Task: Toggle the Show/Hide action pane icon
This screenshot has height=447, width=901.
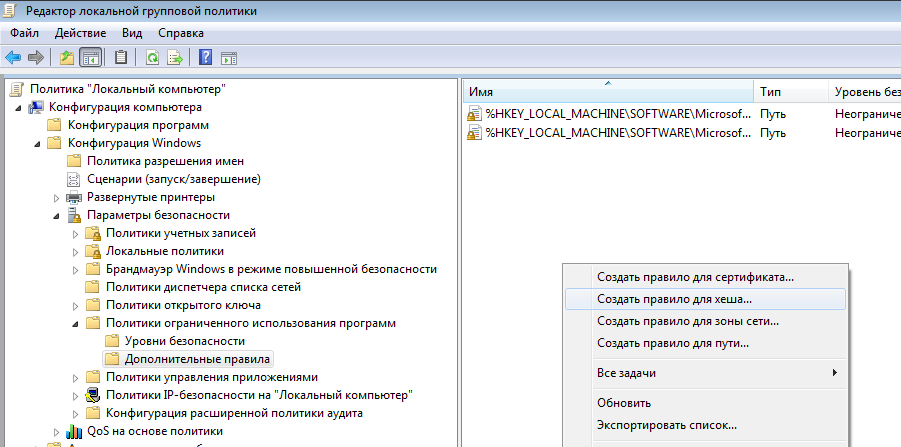Action: pos(228,57)
